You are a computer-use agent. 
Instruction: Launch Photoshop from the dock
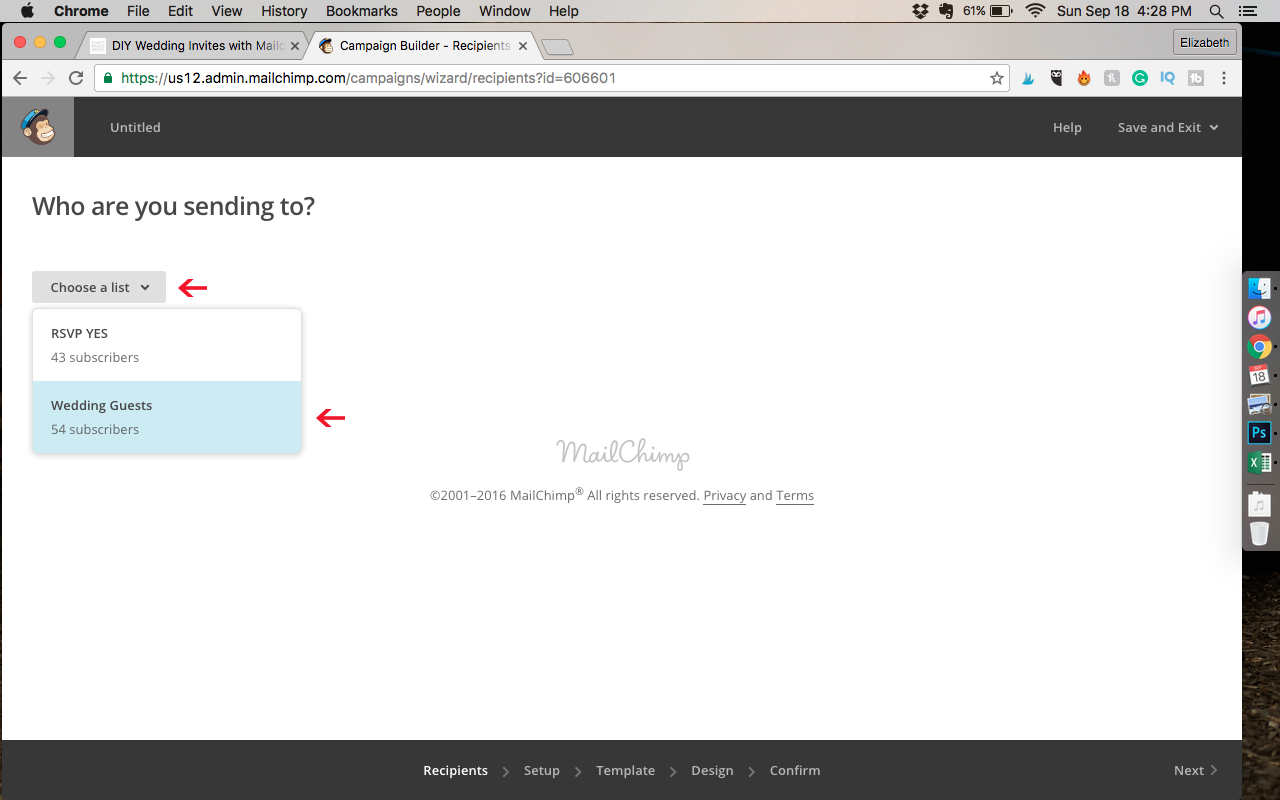(1259, 433)
